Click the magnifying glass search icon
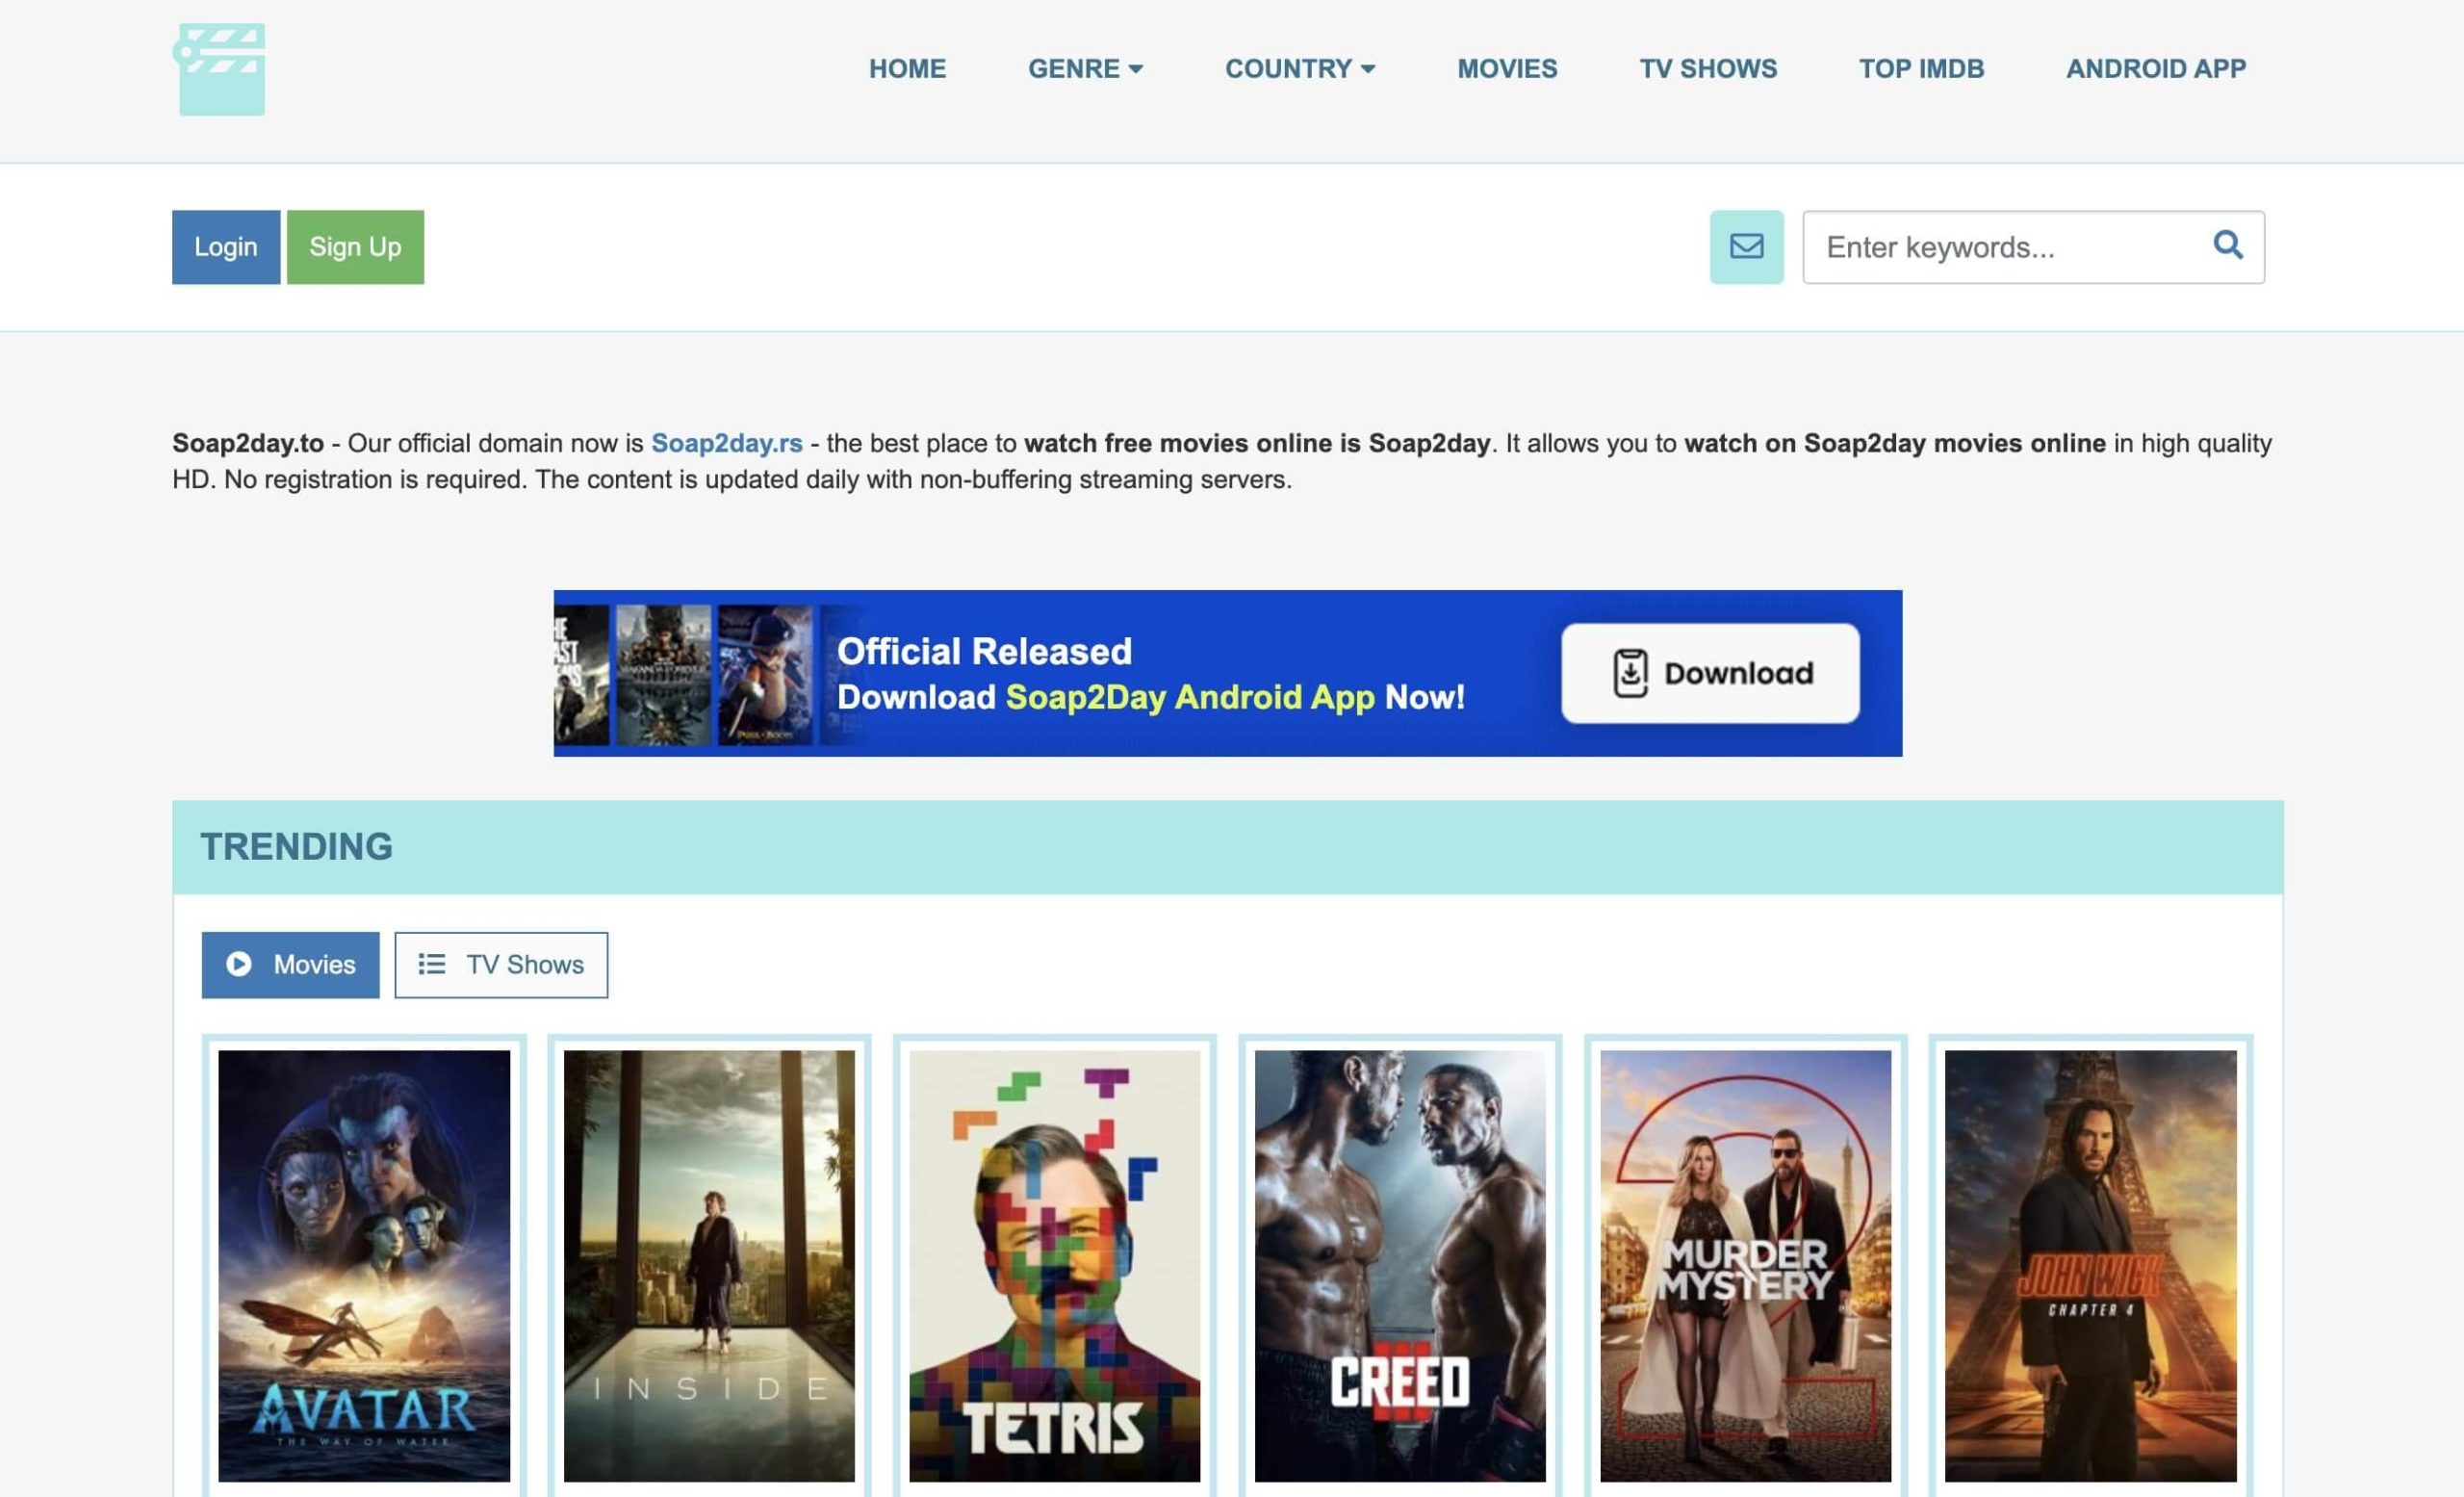The image size is (2464, 1497). (x=2227, y=245)
